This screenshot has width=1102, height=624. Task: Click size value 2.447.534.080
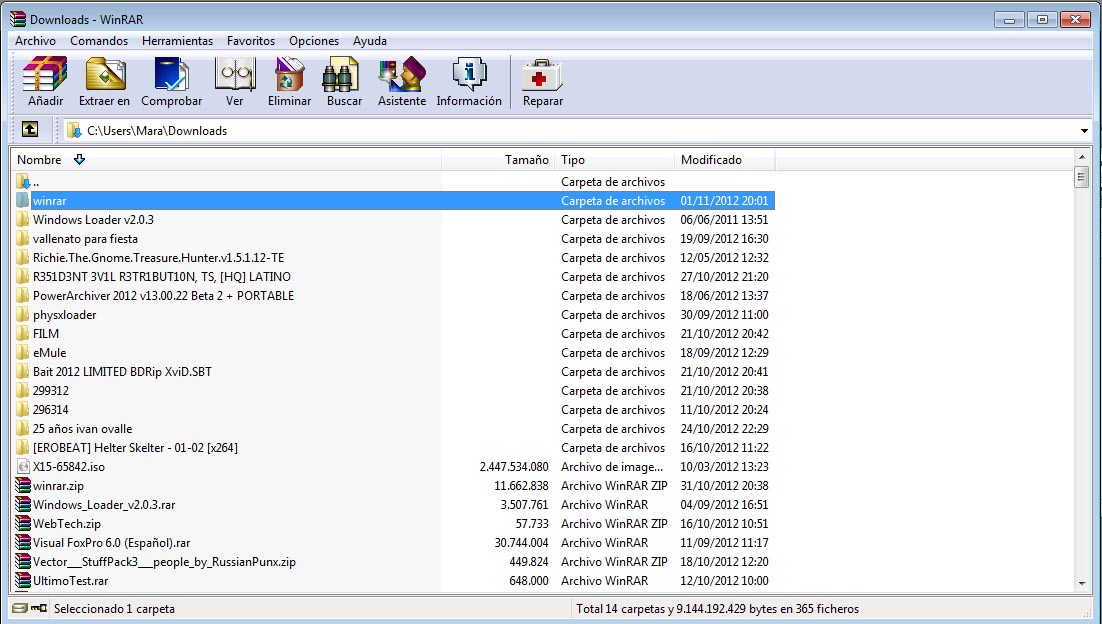(x=514, y=467)
